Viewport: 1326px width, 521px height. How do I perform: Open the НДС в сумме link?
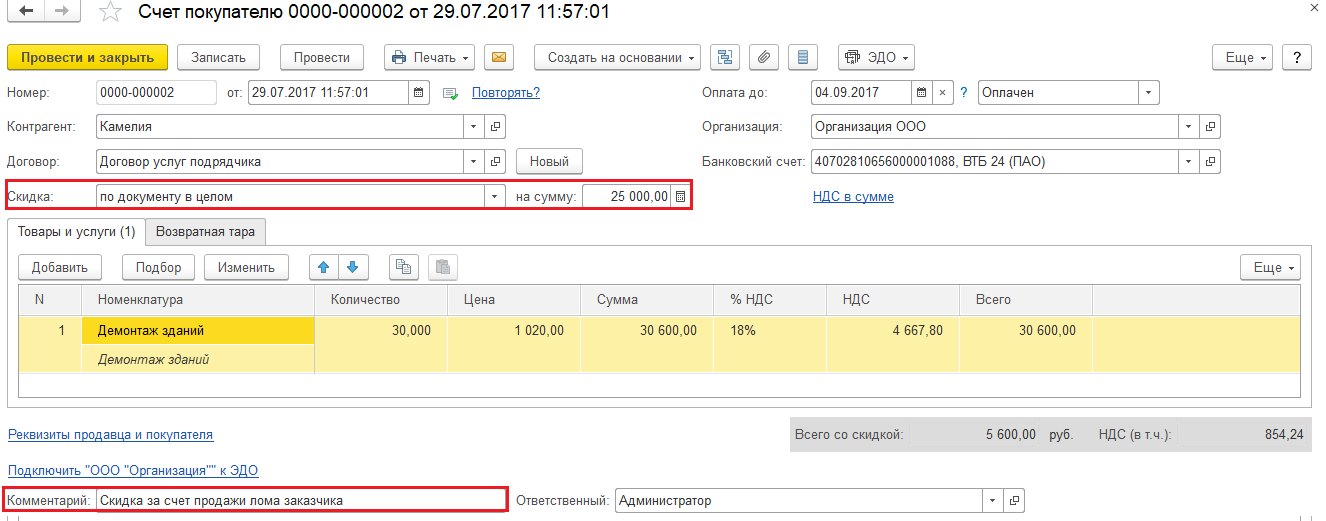[x=853, y=196]
